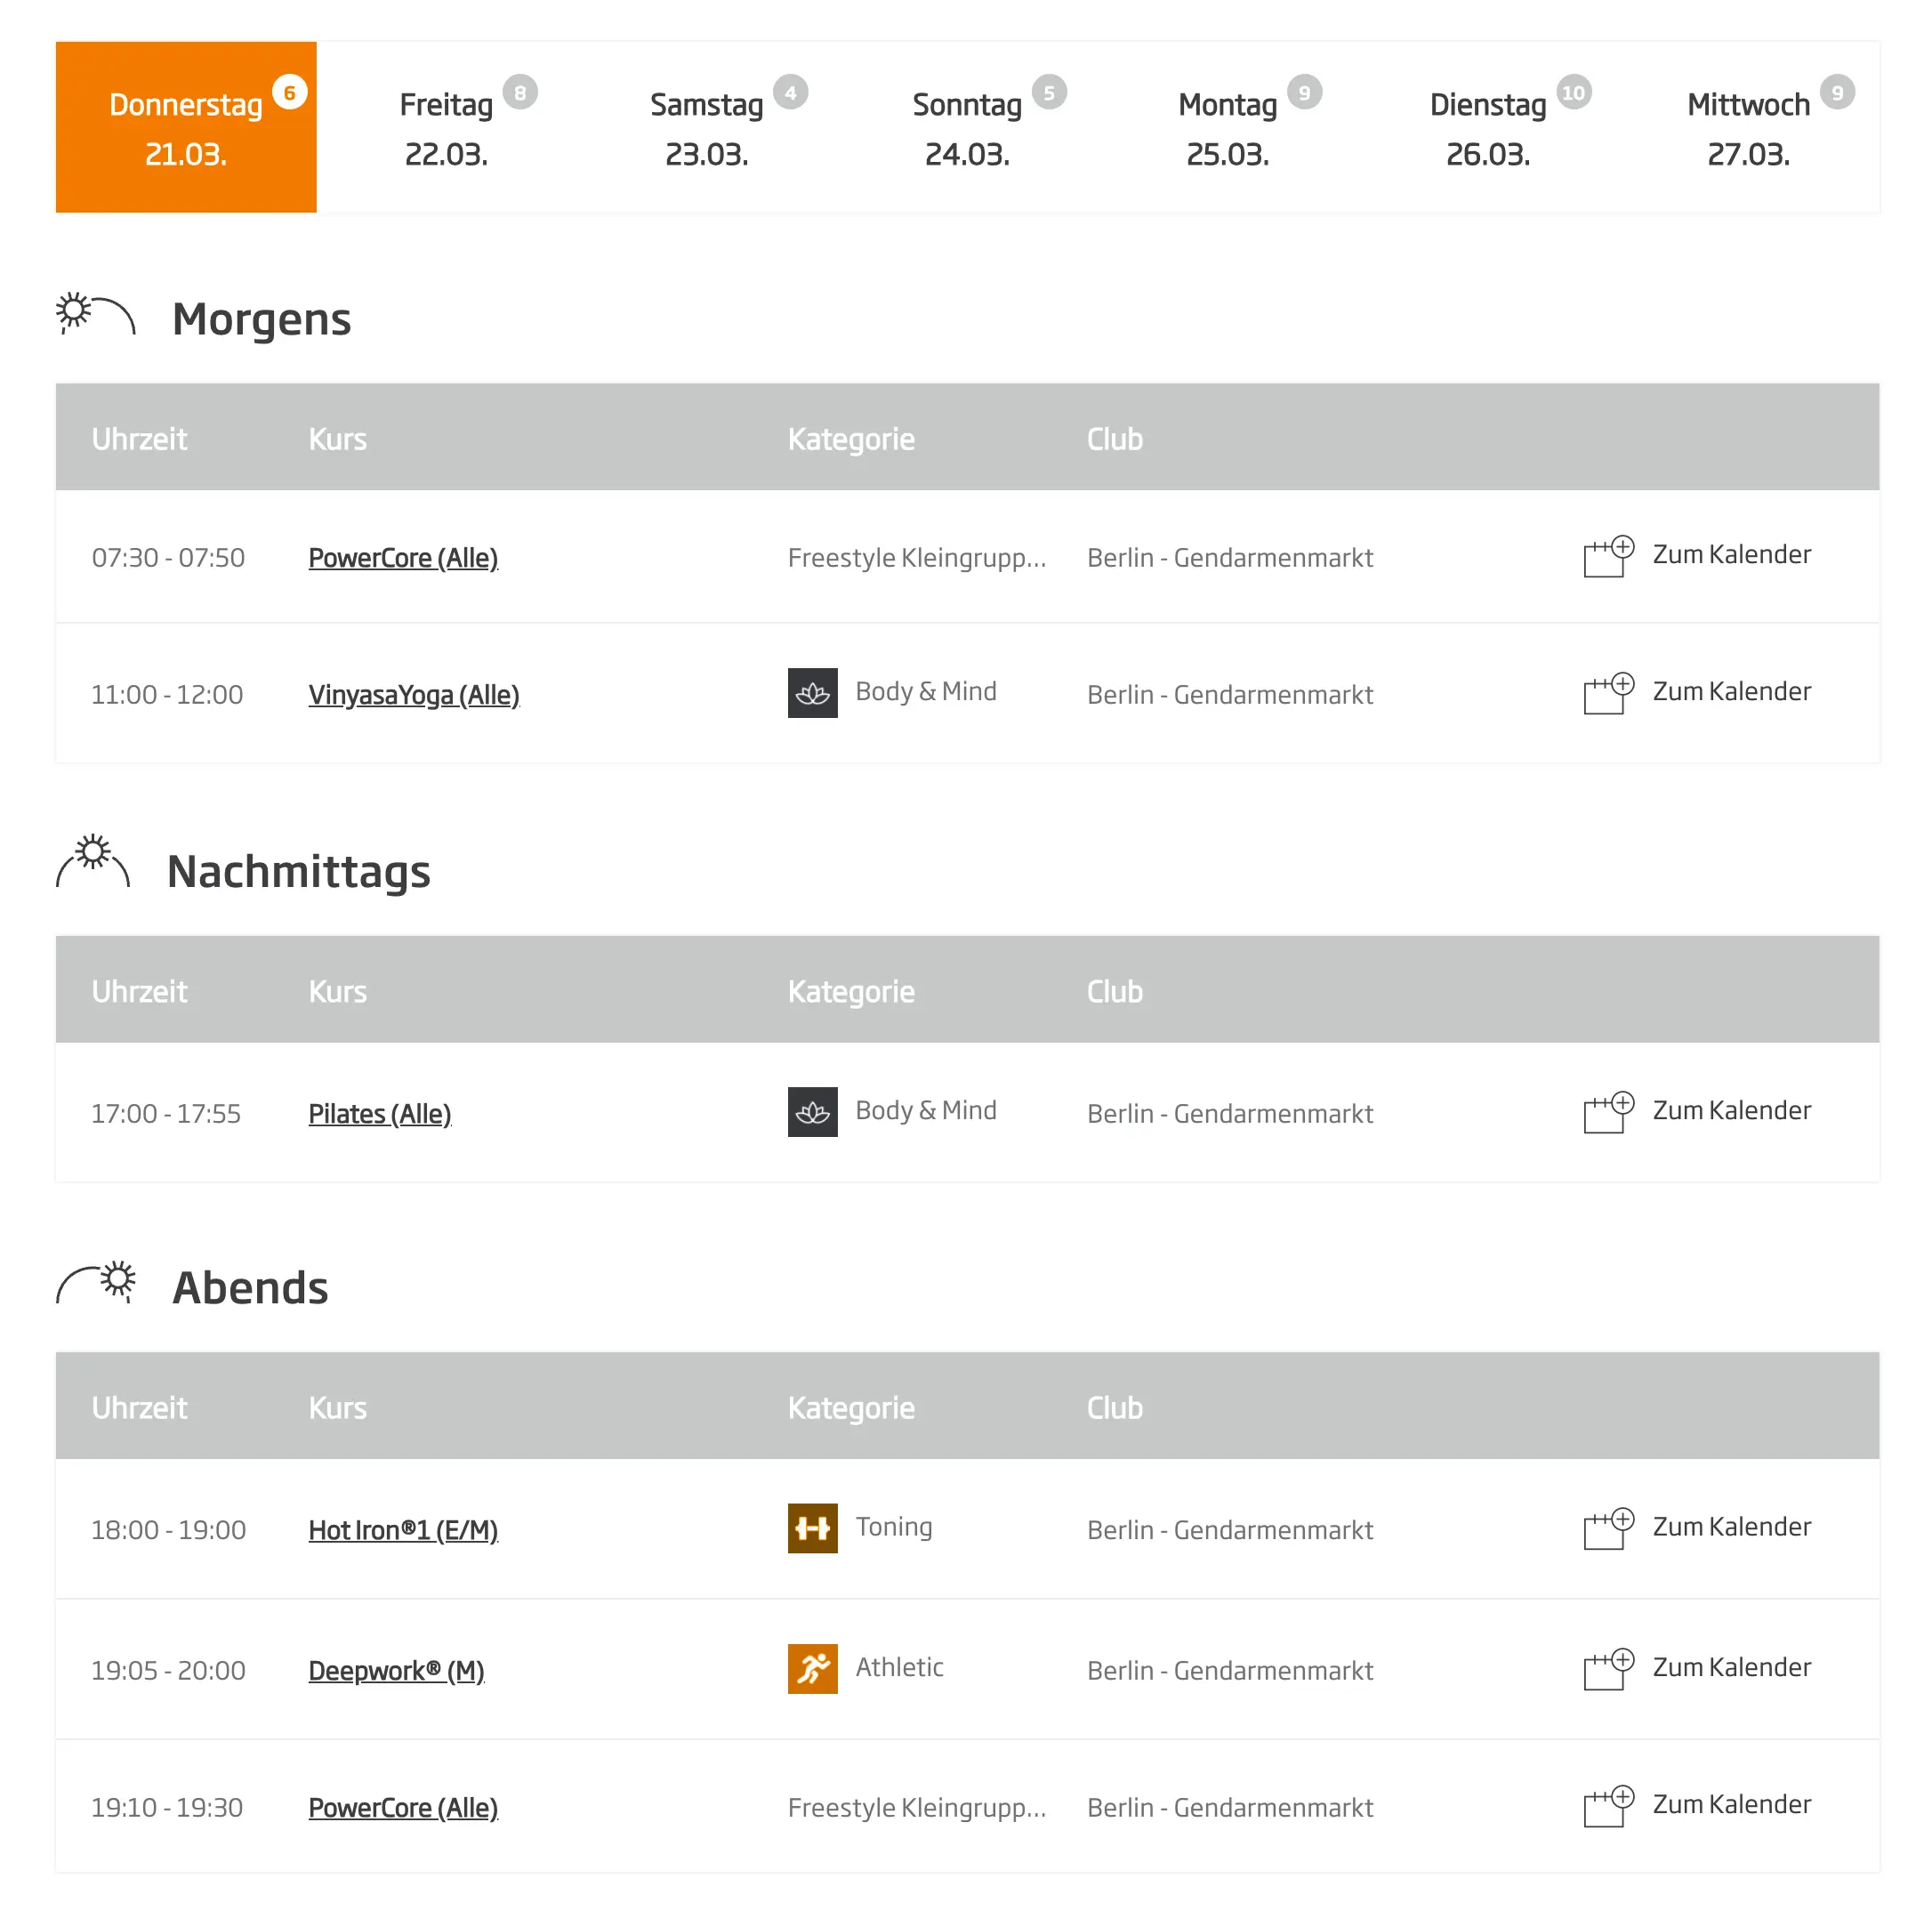This screenshot has width=1932, height=1927.
Task: Select the Freitag 22.03. tab
Action: [446, 127]
